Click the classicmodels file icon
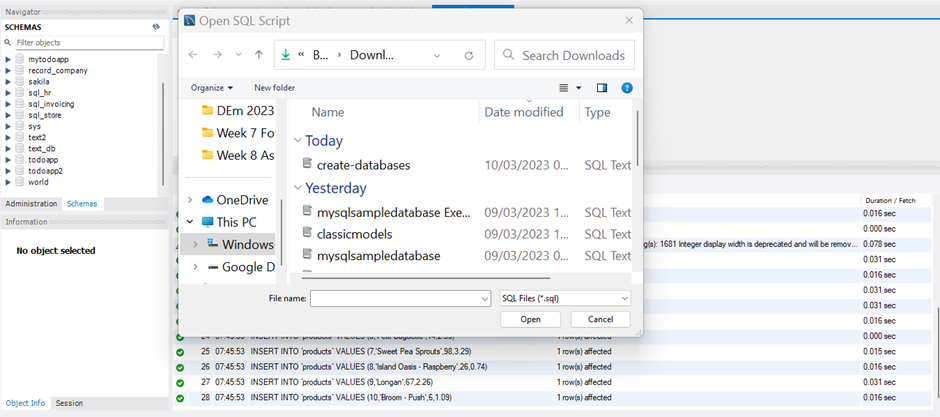This screenshot has height=417, width=940. point(308,232)
